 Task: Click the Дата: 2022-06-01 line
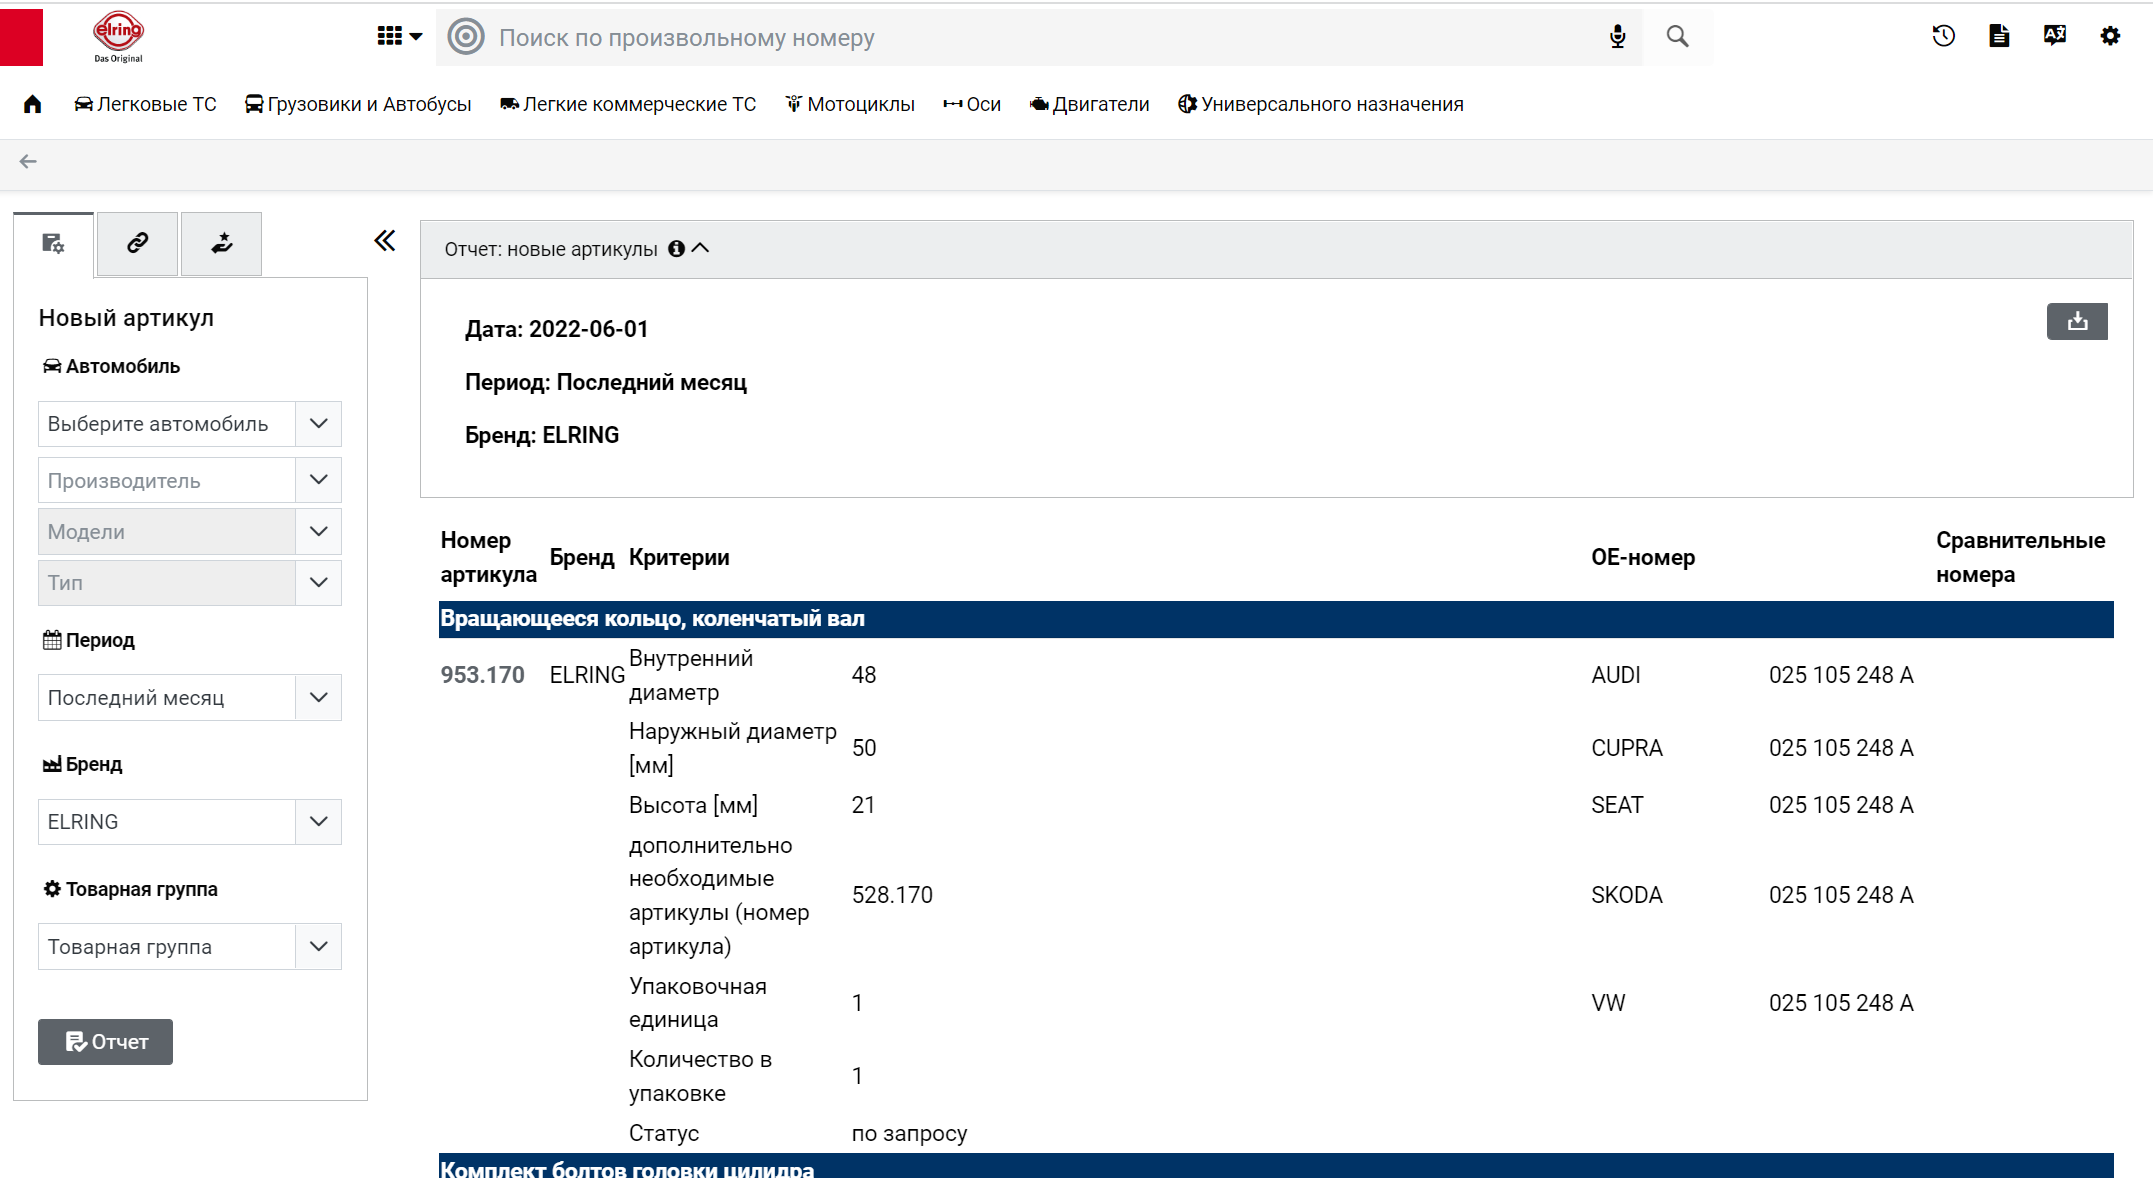pyautogui.click(x=557, y=329)
